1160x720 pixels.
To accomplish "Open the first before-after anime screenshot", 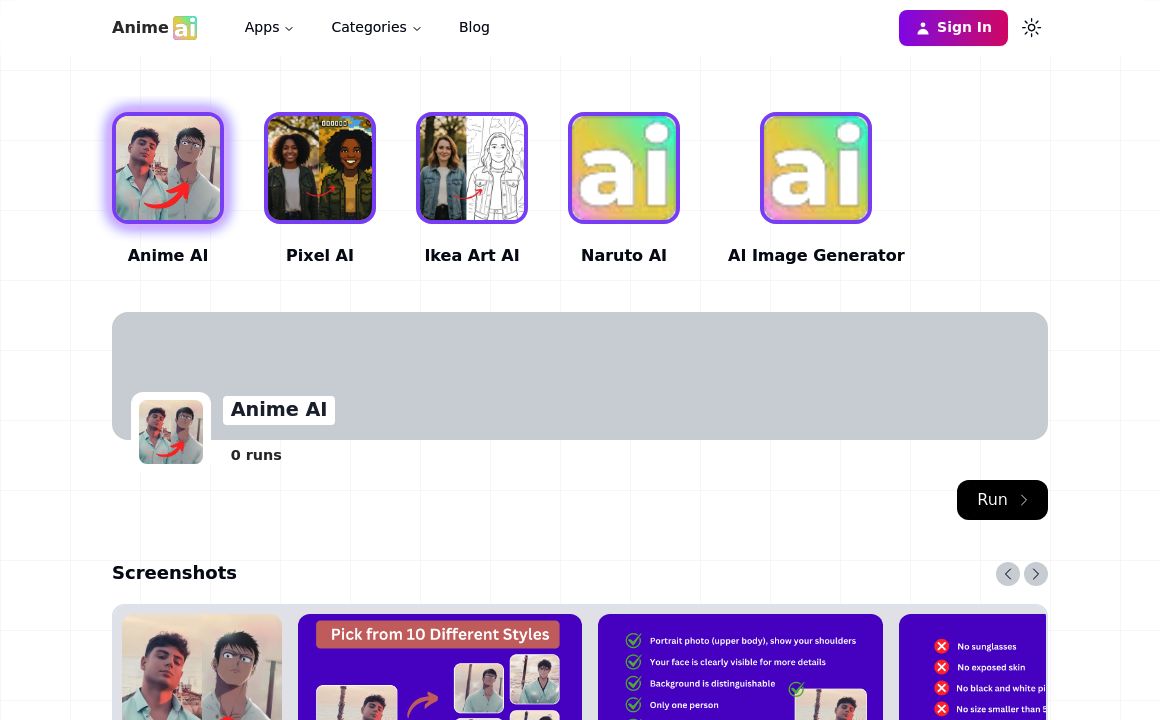I will point(202,667).
